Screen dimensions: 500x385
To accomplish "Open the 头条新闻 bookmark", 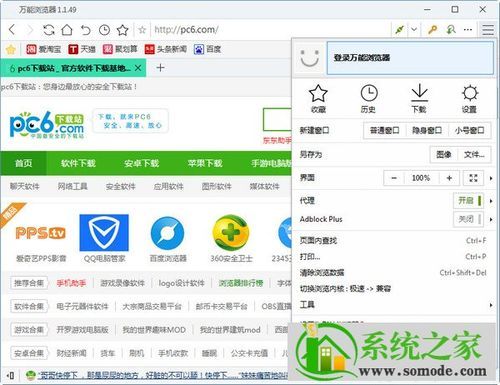I will 166,49.
